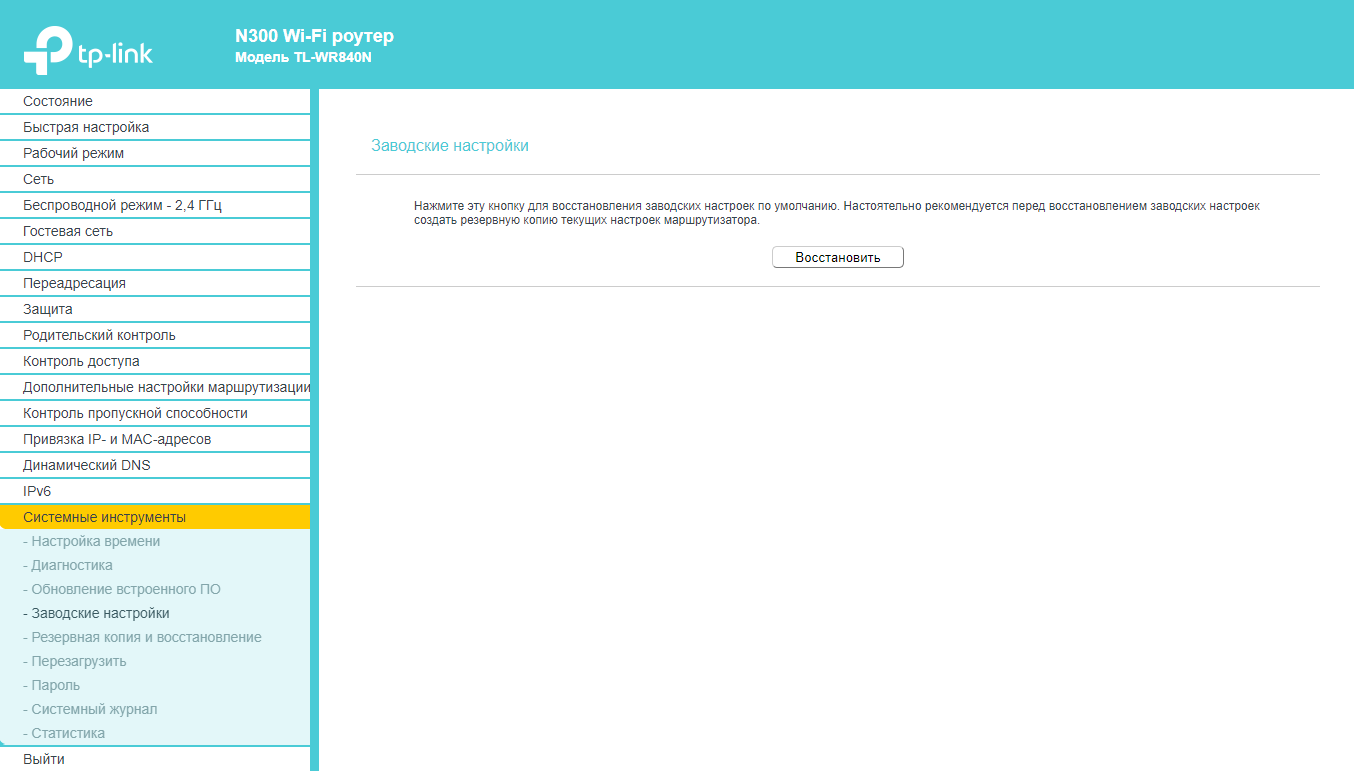This screenshot has height=771, width=1354.
Task: Select Родительский контроль in sidebar
Action: tap(99, 335)
